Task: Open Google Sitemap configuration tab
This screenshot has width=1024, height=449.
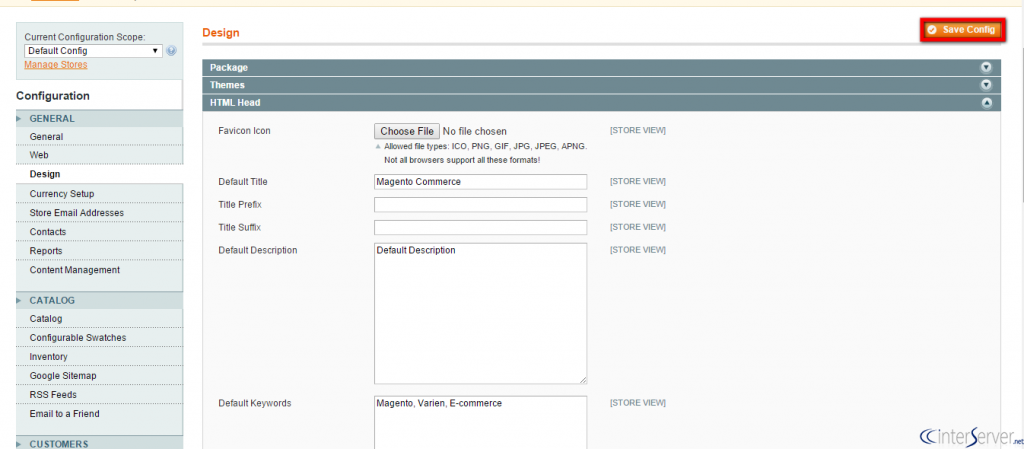Action: coord(99,376)
